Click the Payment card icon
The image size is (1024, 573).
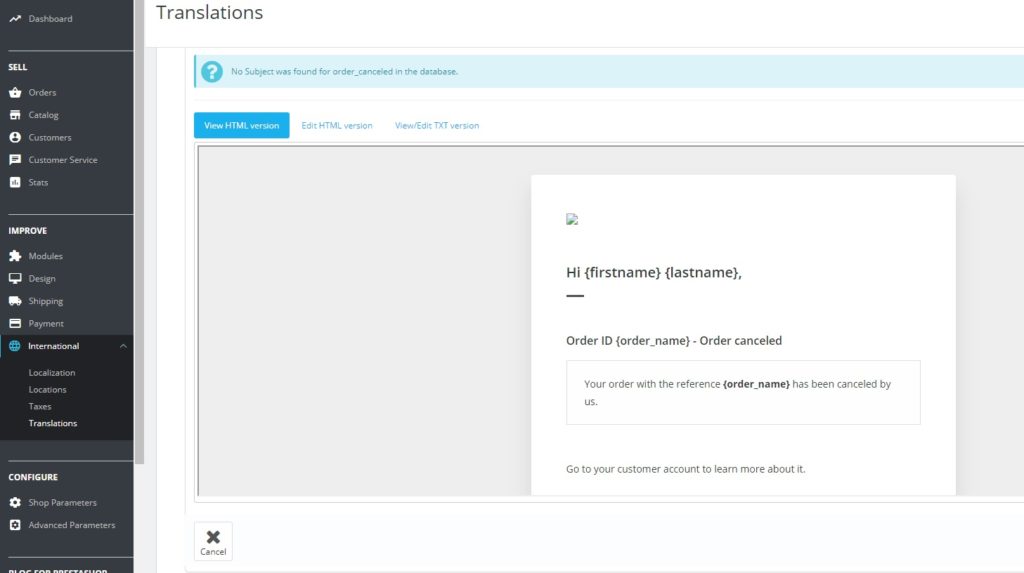pyautogui.click(x=15, y=323)
